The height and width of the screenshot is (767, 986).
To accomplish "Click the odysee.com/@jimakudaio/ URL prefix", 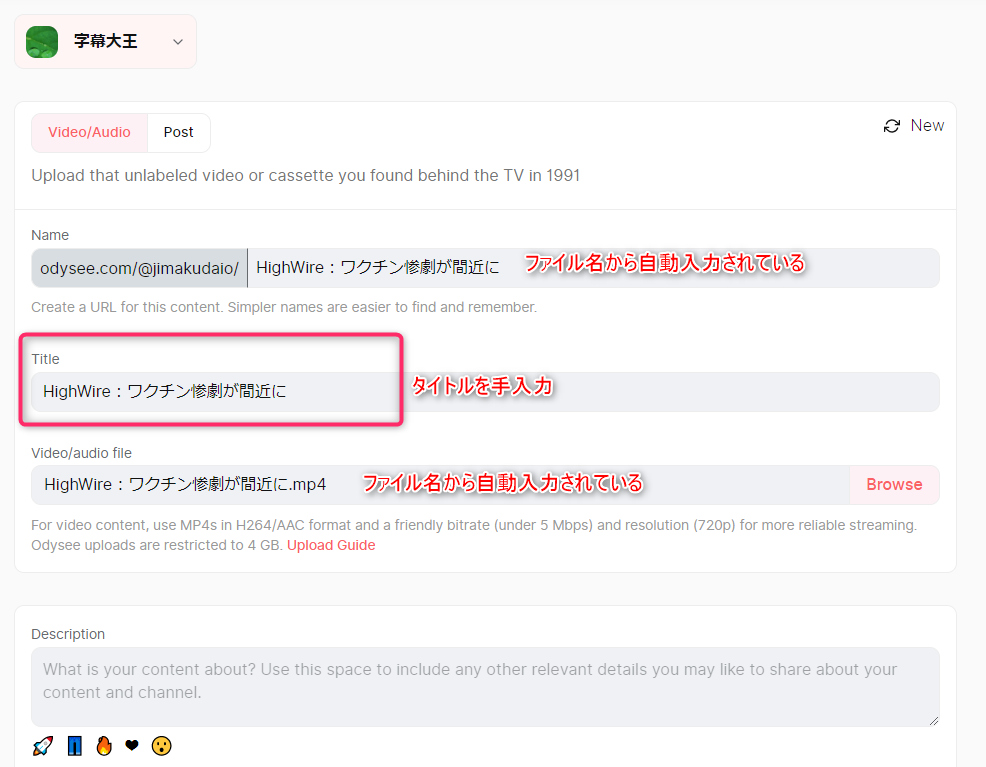I will click(139, 268).
